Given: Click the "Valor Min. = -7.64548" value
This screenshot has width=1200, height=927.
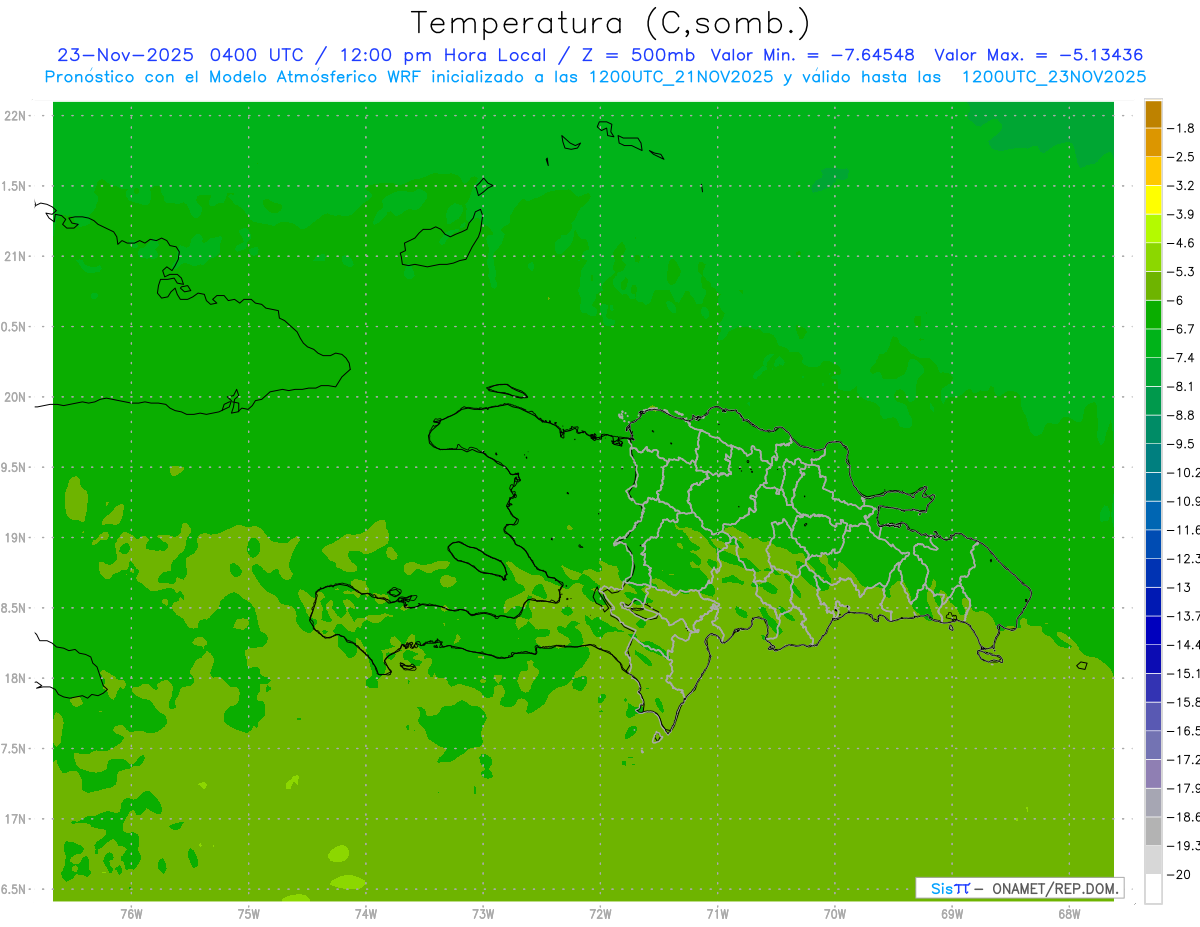Looking at the screenshot, I should pyautogui.click(x=812, y=55).
